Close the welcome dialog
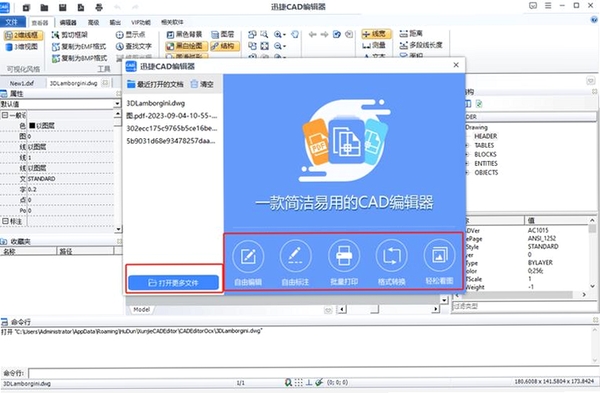This screenshot has width=600, height=393. (456, 65)
